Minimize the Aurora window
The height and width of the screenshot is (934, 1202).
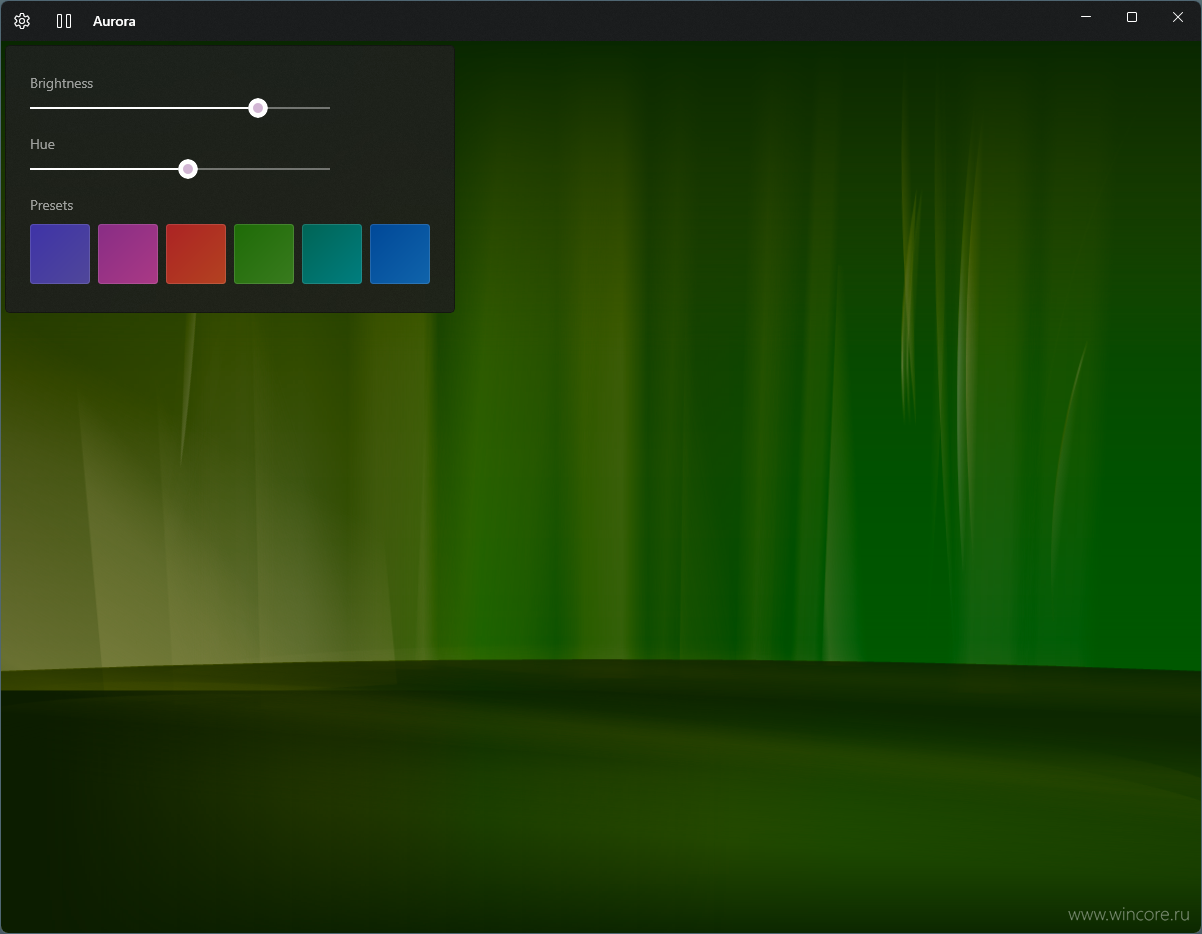point(1086,17)
